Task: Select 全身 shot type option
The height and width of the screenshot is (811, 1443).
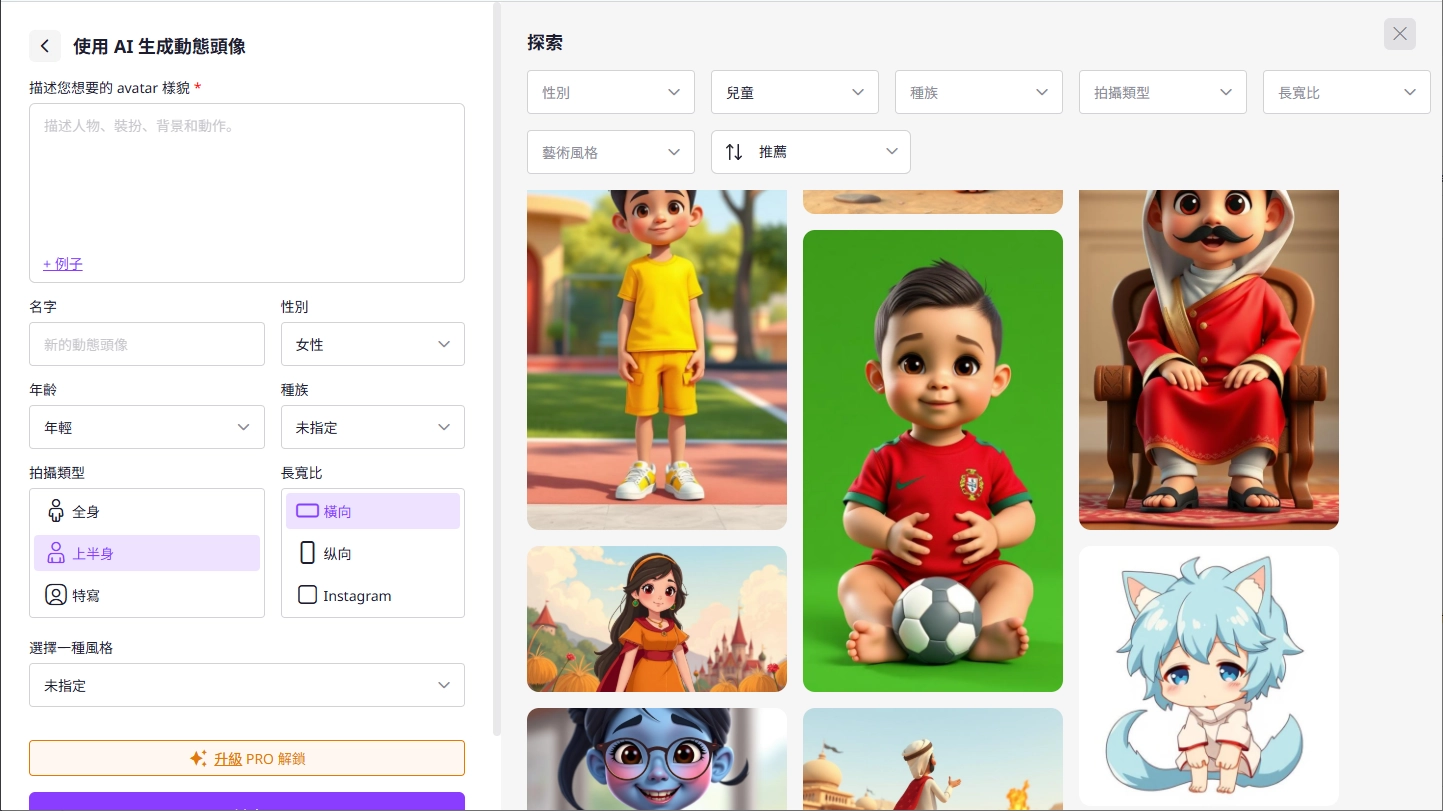Action: [147, 511]
